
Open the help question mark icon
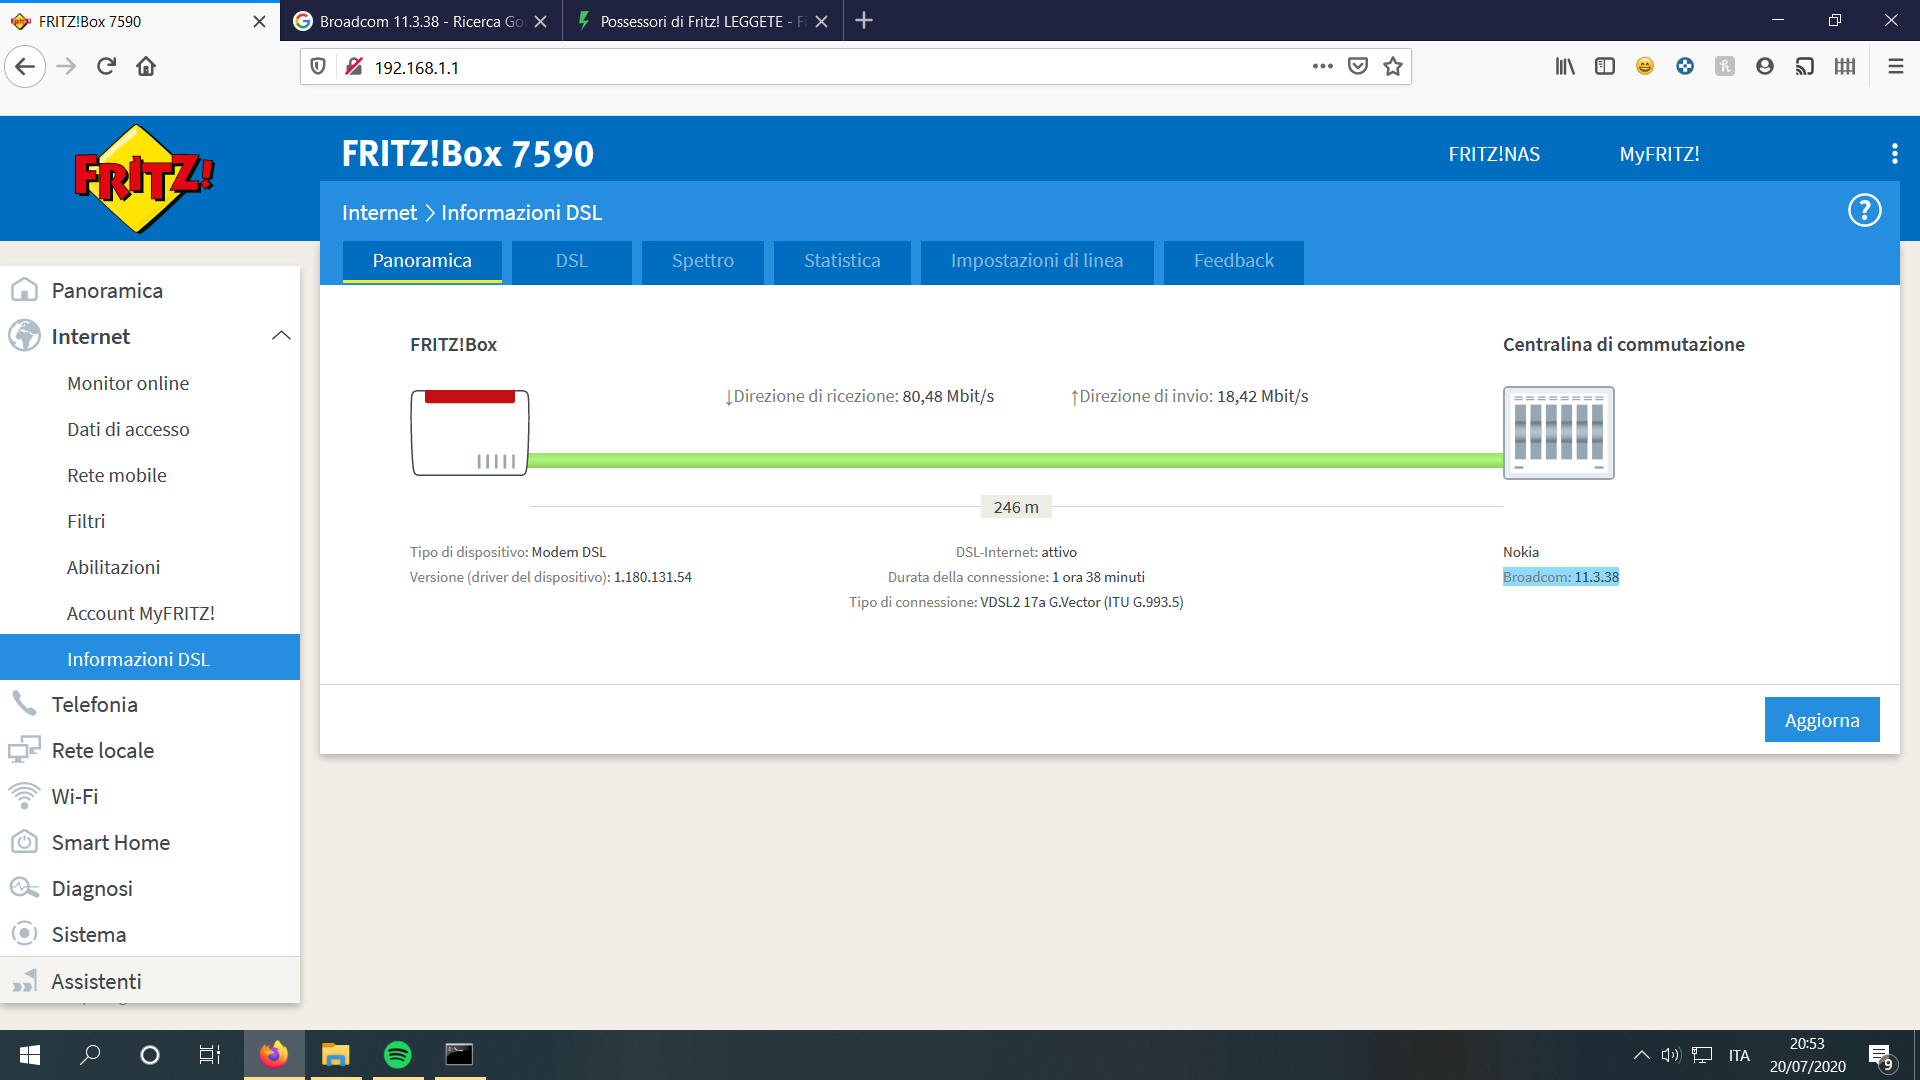(1864, 211)
